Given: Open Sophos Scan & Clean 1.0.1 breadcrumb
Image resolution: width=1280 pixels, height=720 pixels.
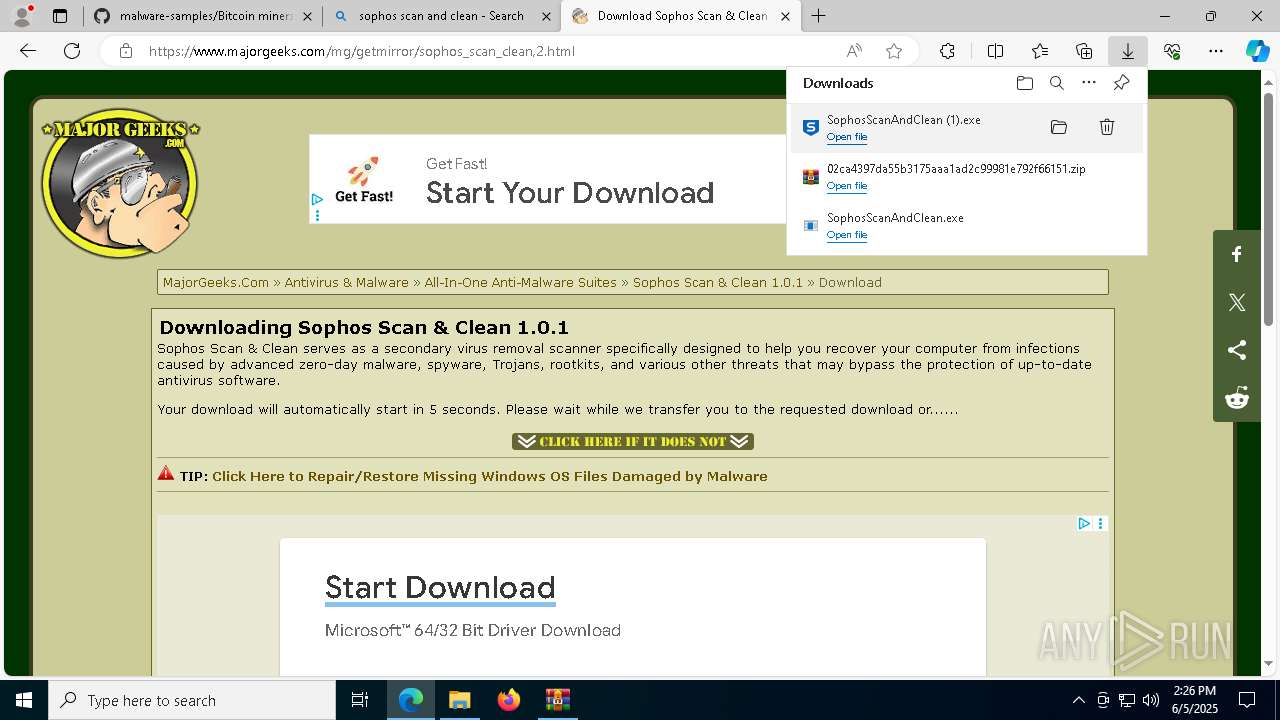Looking at the screenshot, I should coord(718,282).
